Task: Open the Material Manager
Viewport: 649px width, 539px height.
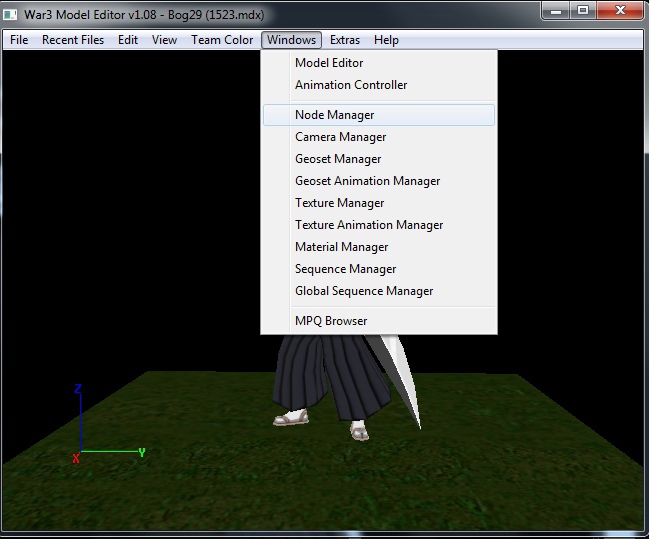Action: click(x=379, y=247)
